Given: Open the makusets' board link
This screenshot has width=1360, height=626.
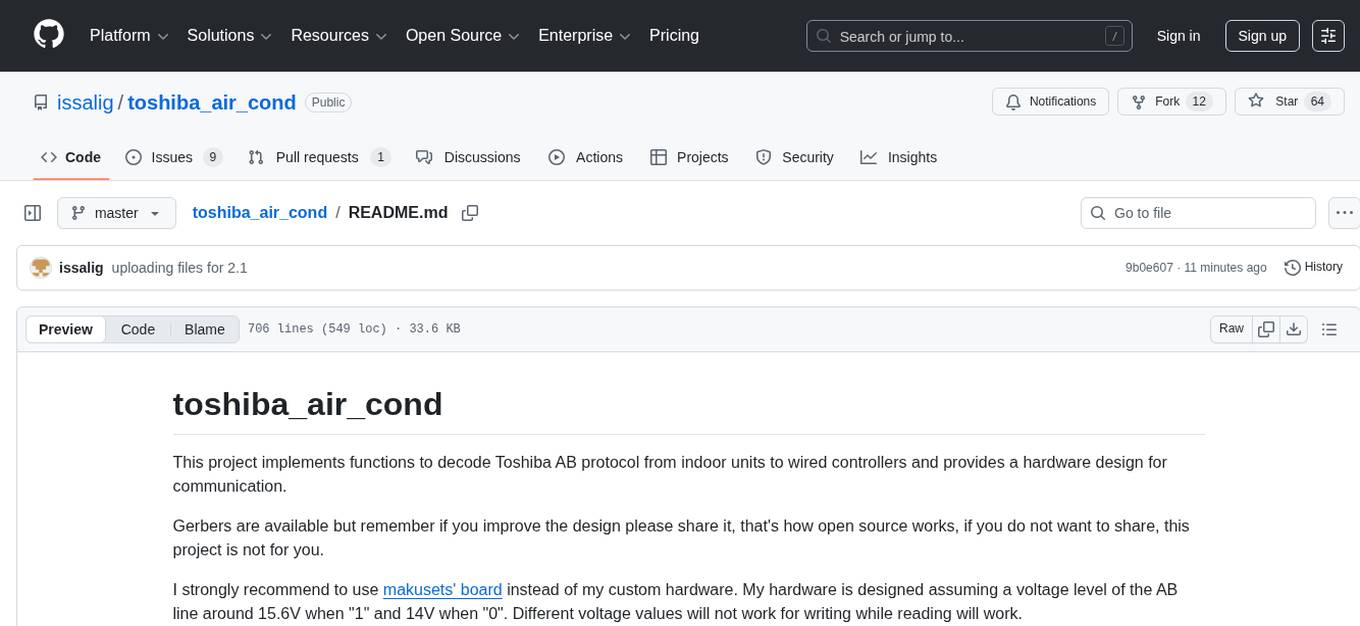Looking at the screenshot, I should [443, 589].
